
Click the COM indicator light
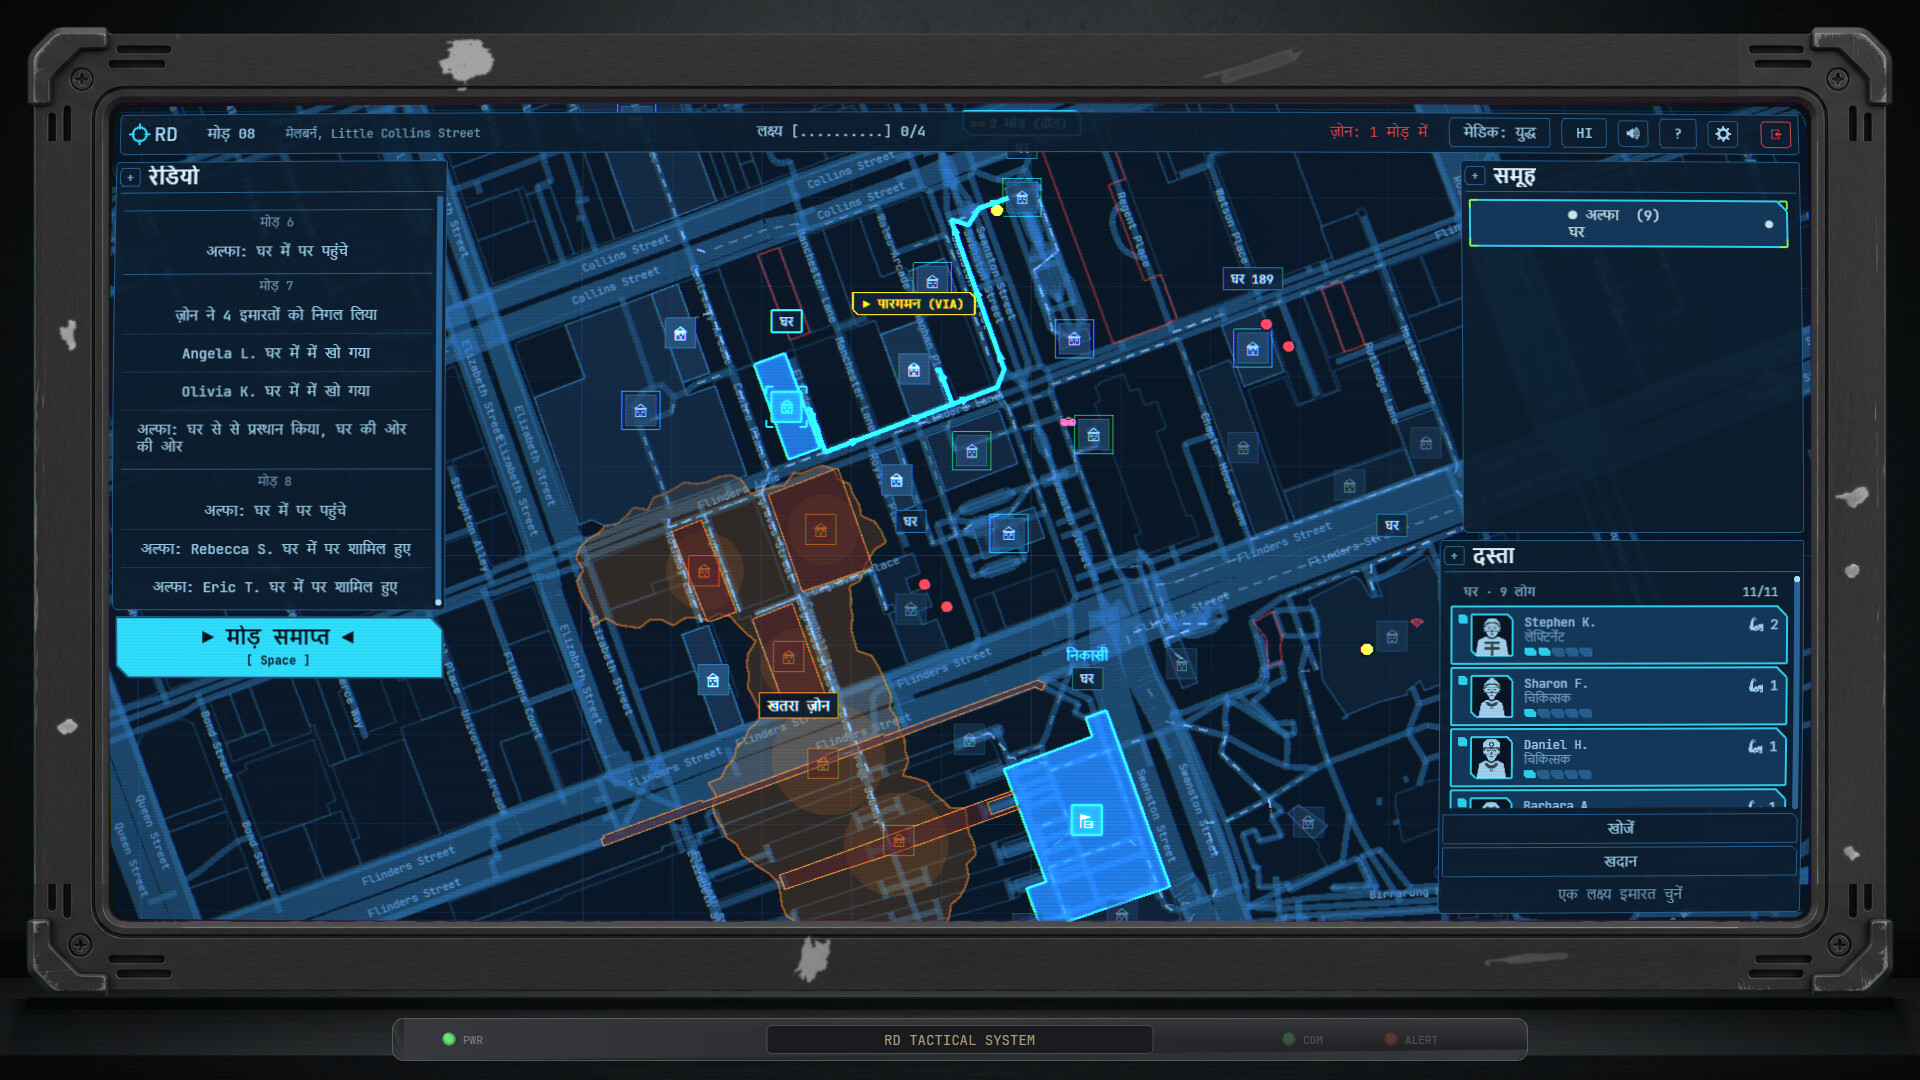[1289, 1039]
